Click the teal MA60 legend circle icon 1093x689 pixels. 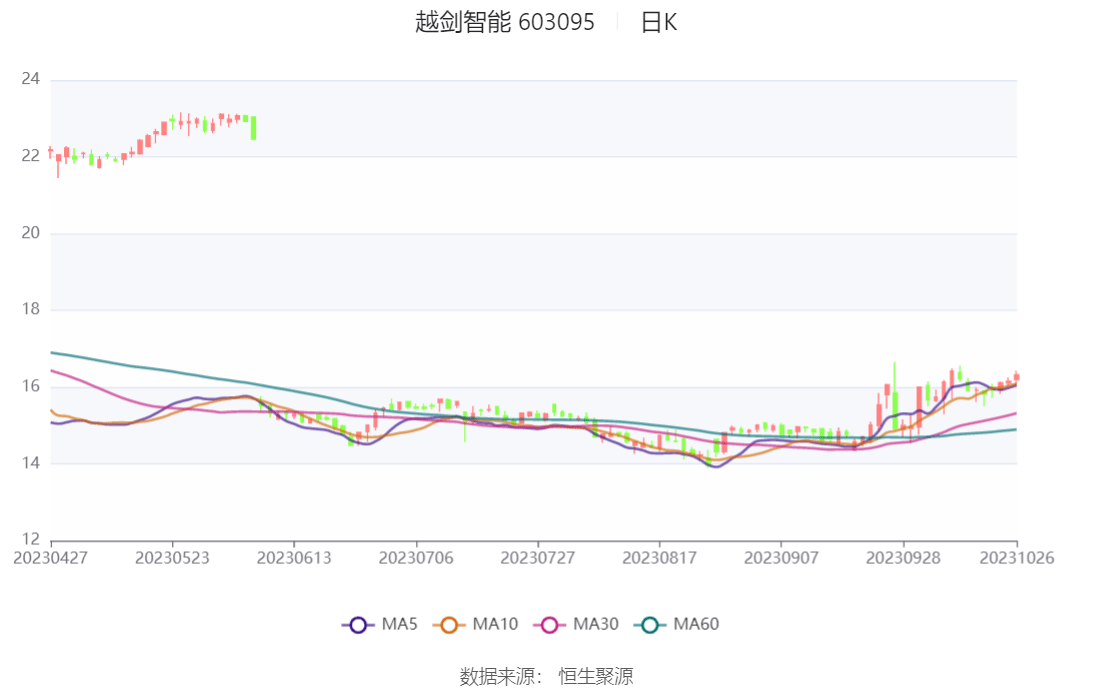coord(650,625)
